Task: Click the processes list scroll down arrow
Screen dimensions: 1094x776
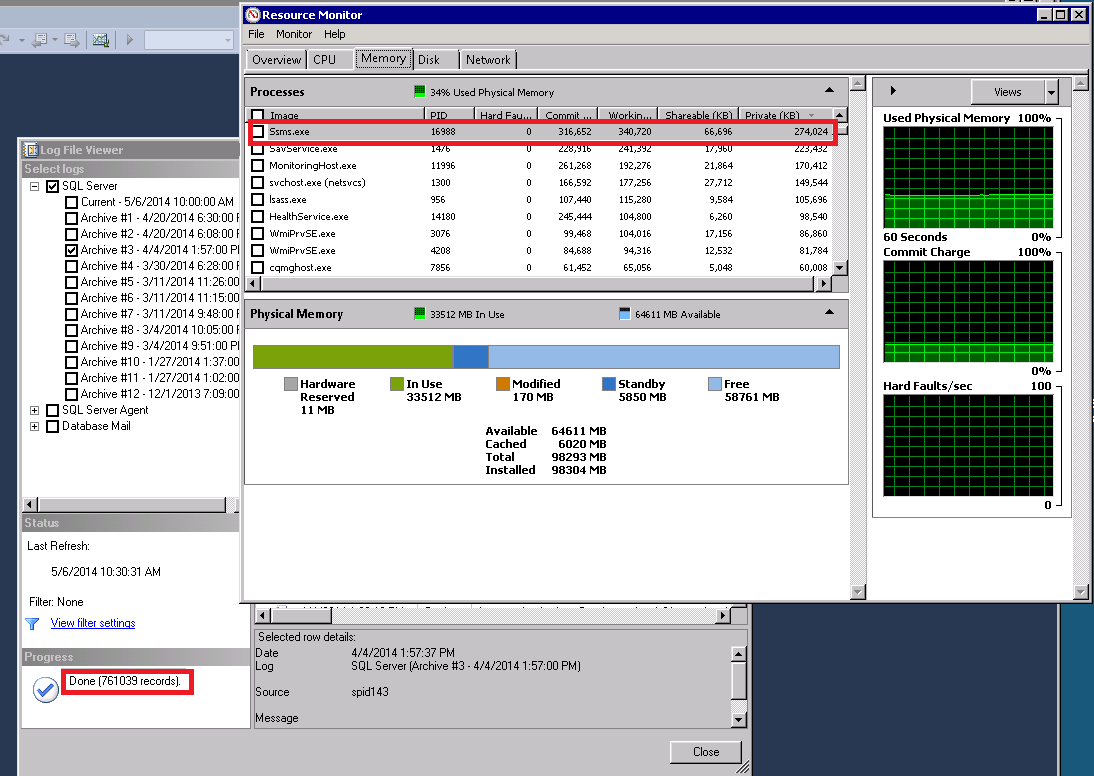Action: tap(840, 267)
